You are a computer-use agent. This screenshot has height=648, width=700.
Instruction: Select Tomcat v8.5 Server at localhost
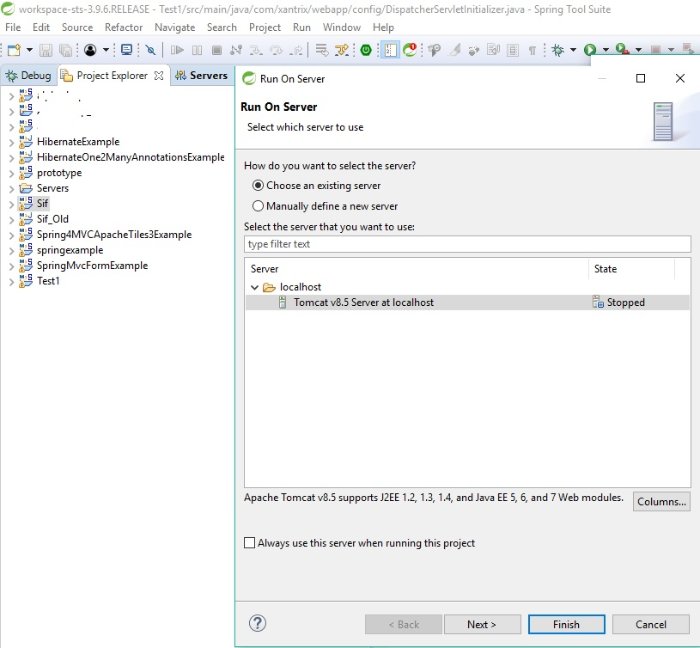pyautogui.click(x=467, y=302)
